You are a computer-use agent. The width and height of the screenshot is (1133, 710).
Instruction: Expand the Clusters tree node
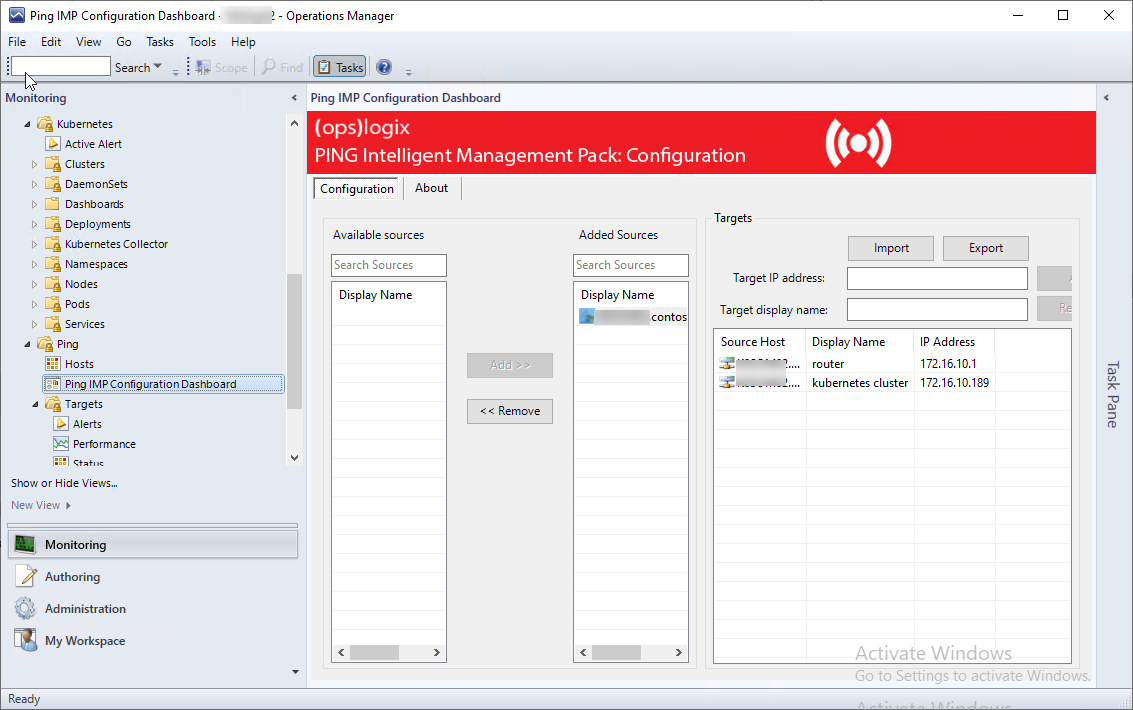coord(34,164)
